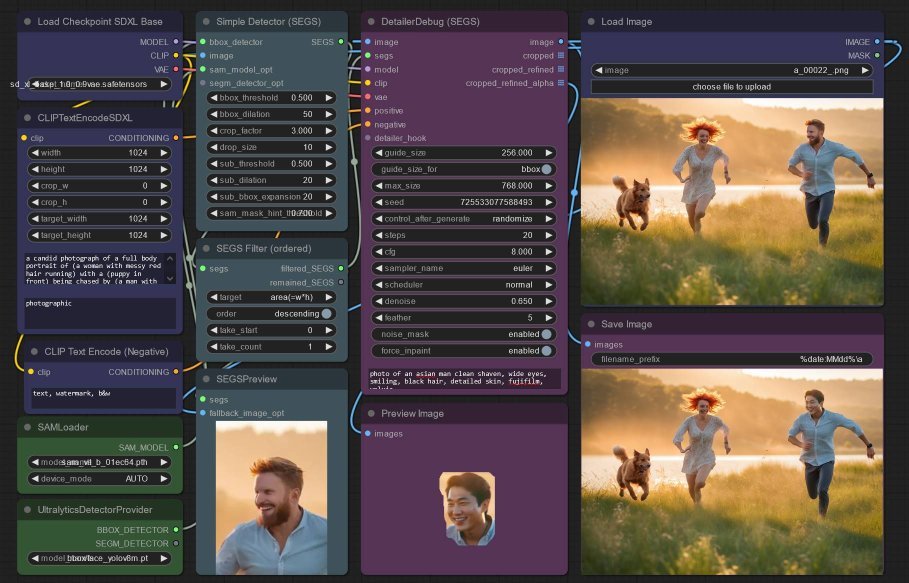909x583 pixels.
Task: Click the bearded man thumbnail in SEGSPreview
Action: point(271,495)
